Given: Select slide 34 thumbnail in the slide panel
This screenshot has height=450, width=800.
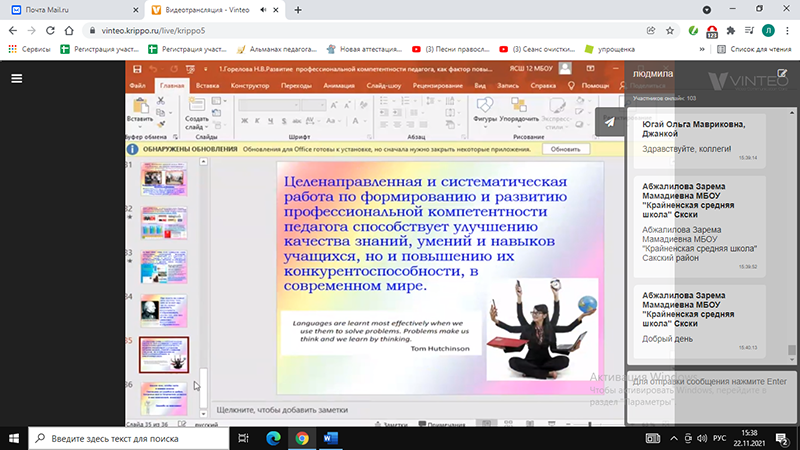Looking at the screenshot, I should coord(164,310).
